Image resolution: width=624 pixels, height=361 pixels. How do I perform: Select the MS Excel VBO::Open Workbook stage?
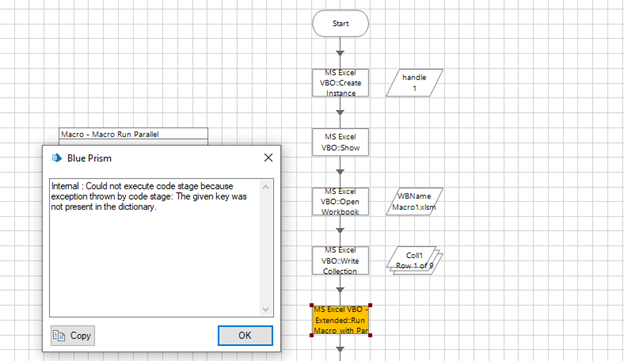pyautogui.click(x=340, y=201)
